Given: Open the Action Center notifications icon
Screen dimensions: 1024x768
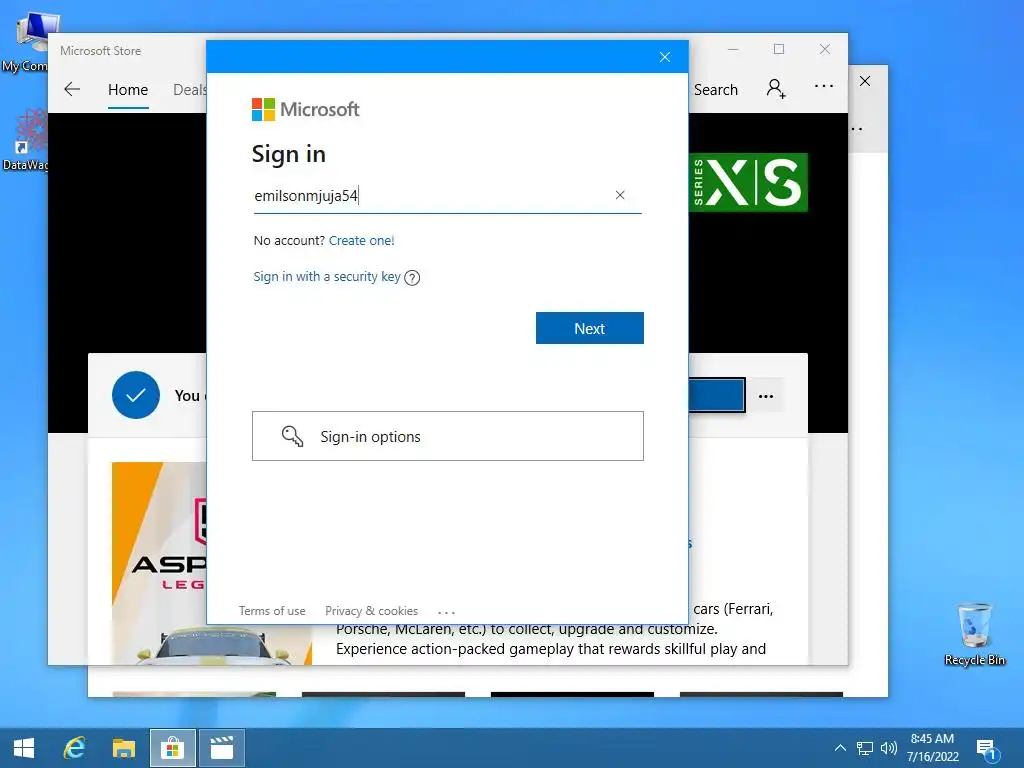Looking at the screenshot, I should tap(987, 749).
